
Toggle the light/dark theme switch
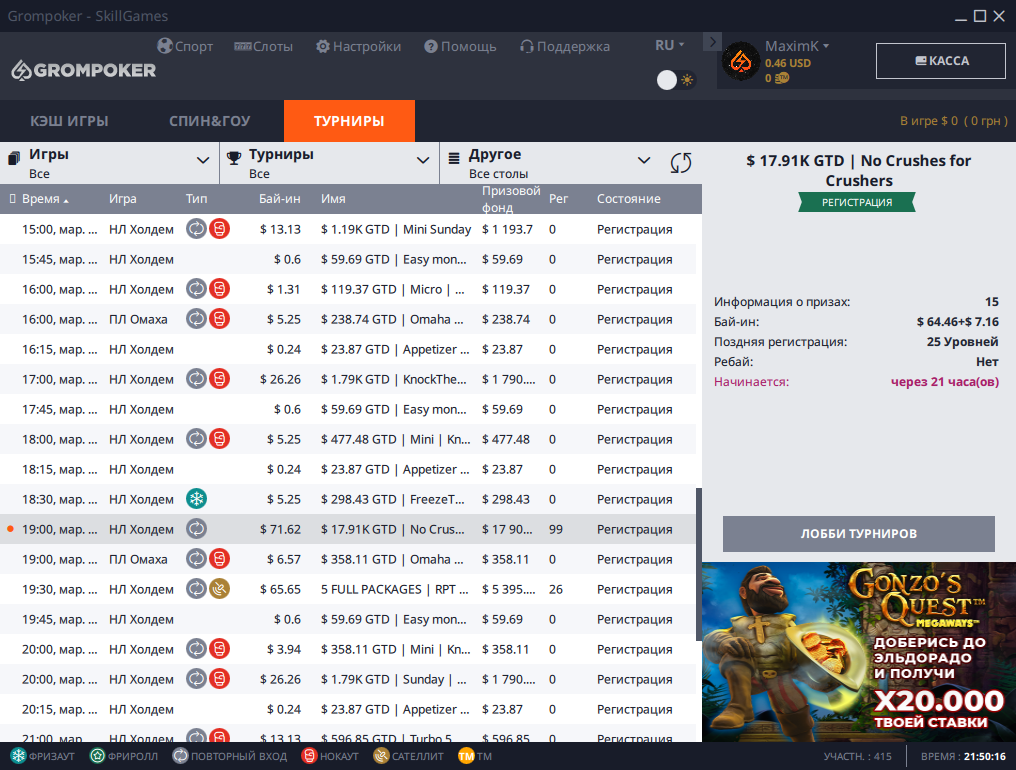coord(676,80)
